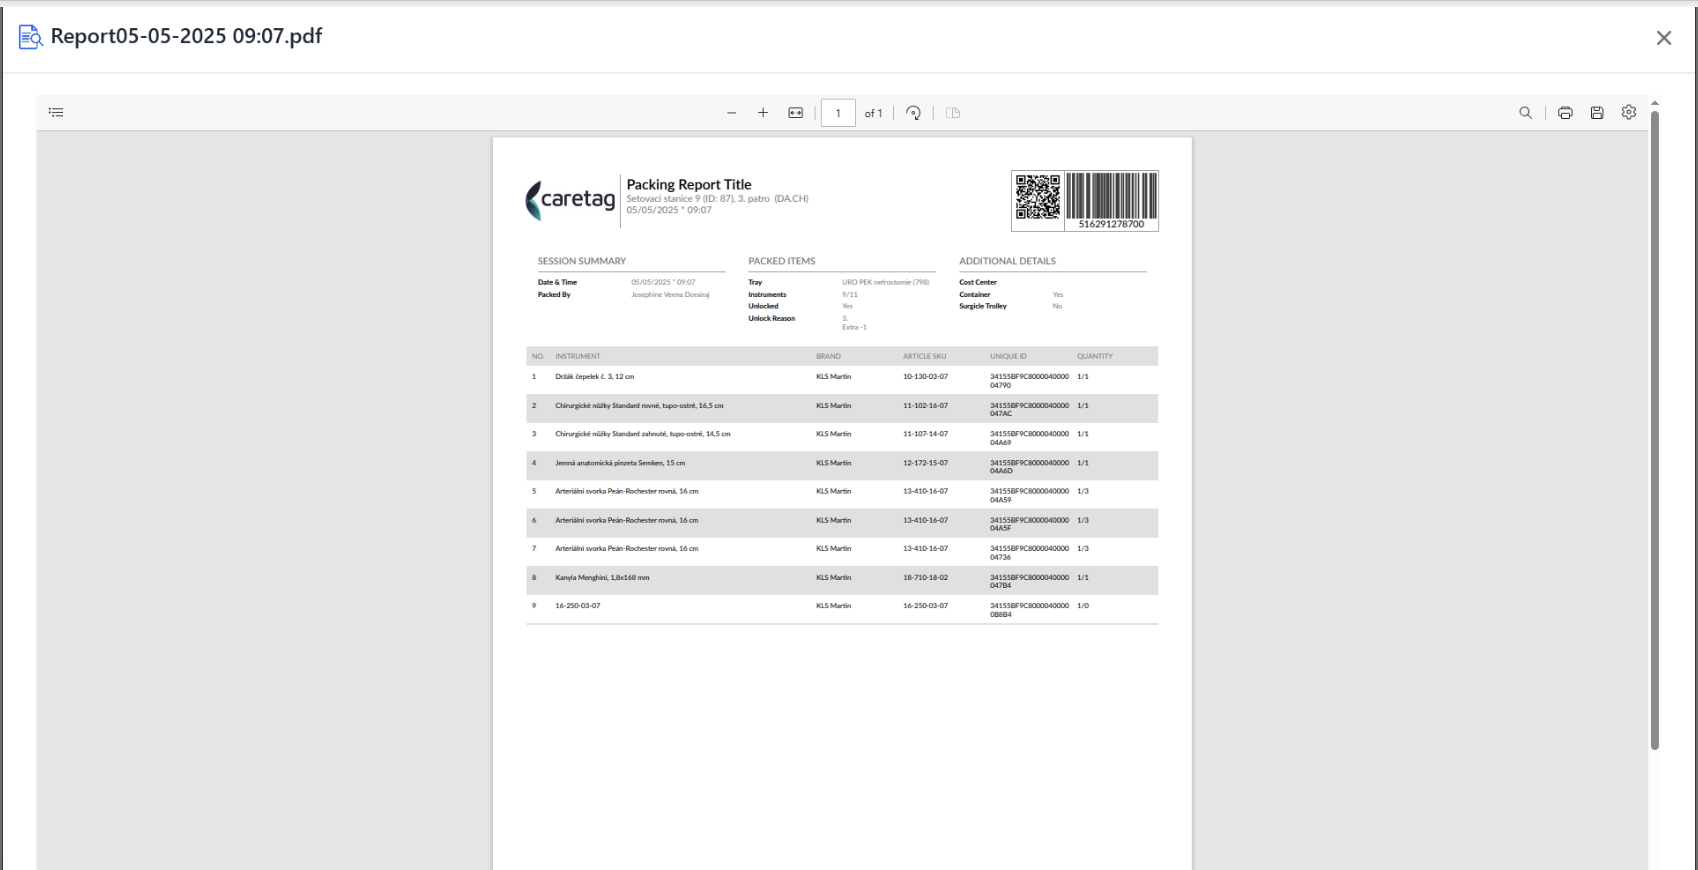
Task: Click the caretag logo in the report
Action: pos(570,200)
